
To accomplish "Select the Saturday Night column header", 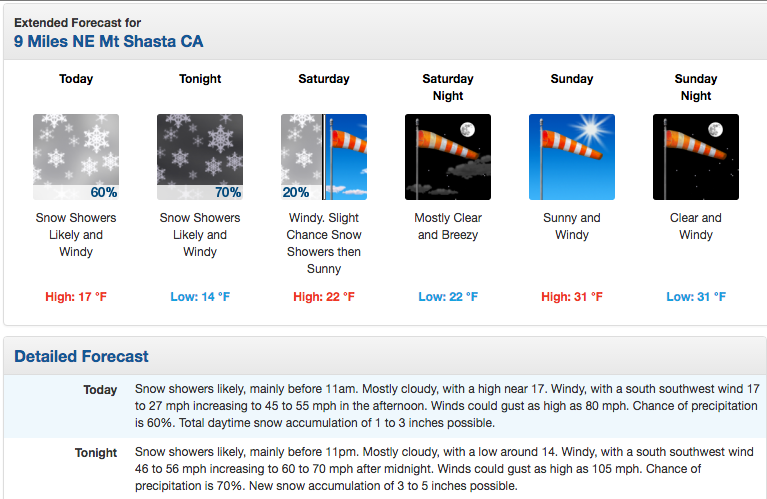I will 448,87.
